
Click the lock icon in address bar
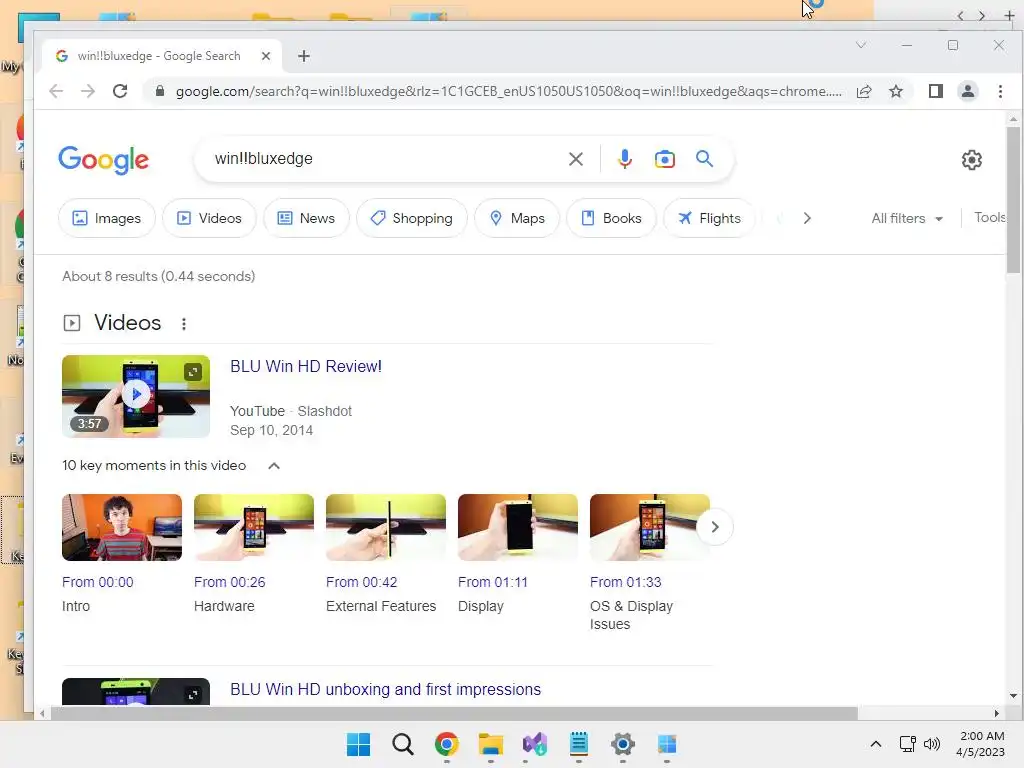click(x=159, y=91)
